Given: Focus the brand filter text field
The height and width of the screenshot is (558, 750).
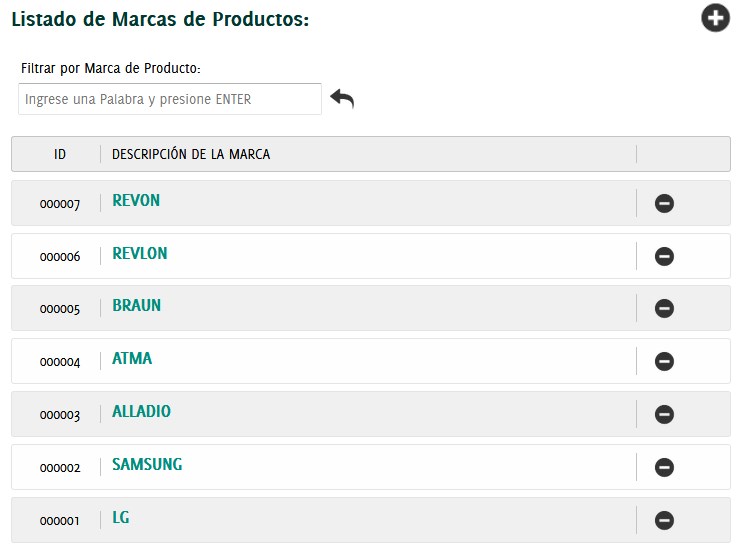Looking at the screenshot, I should (x=170, y=99).
